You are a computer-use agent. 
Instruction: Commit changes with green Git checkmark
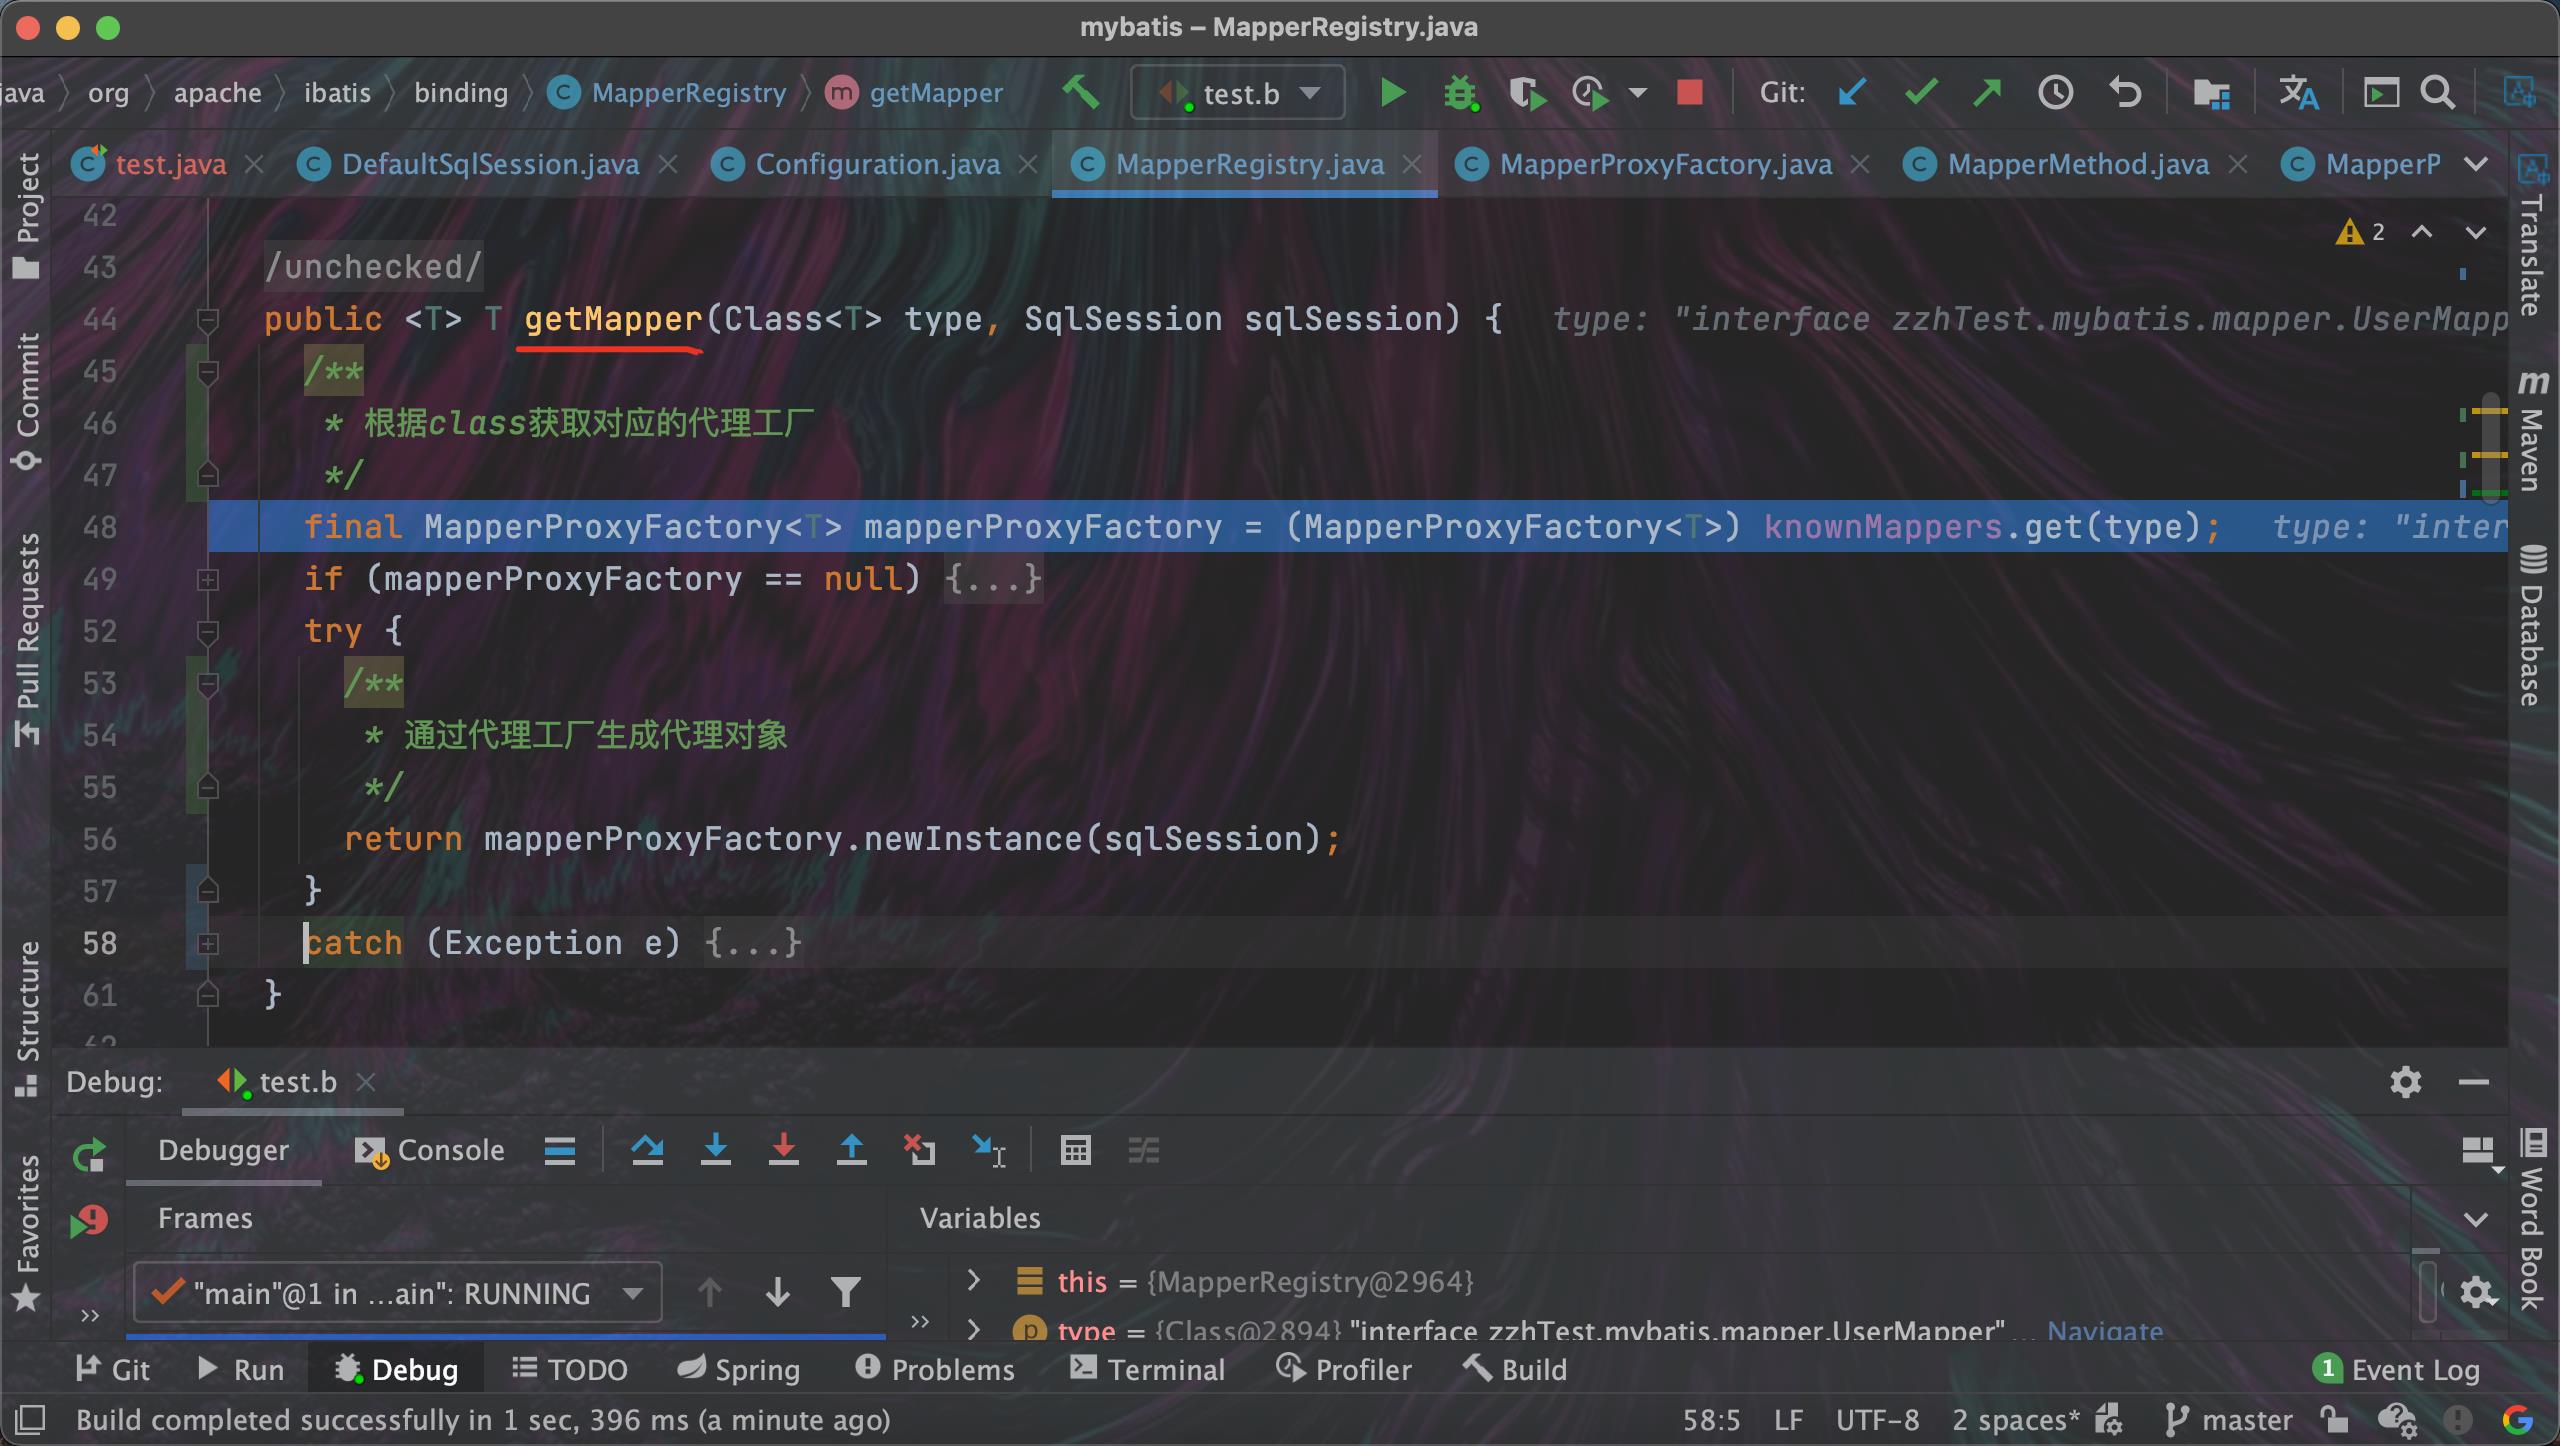pos(1921,93)
